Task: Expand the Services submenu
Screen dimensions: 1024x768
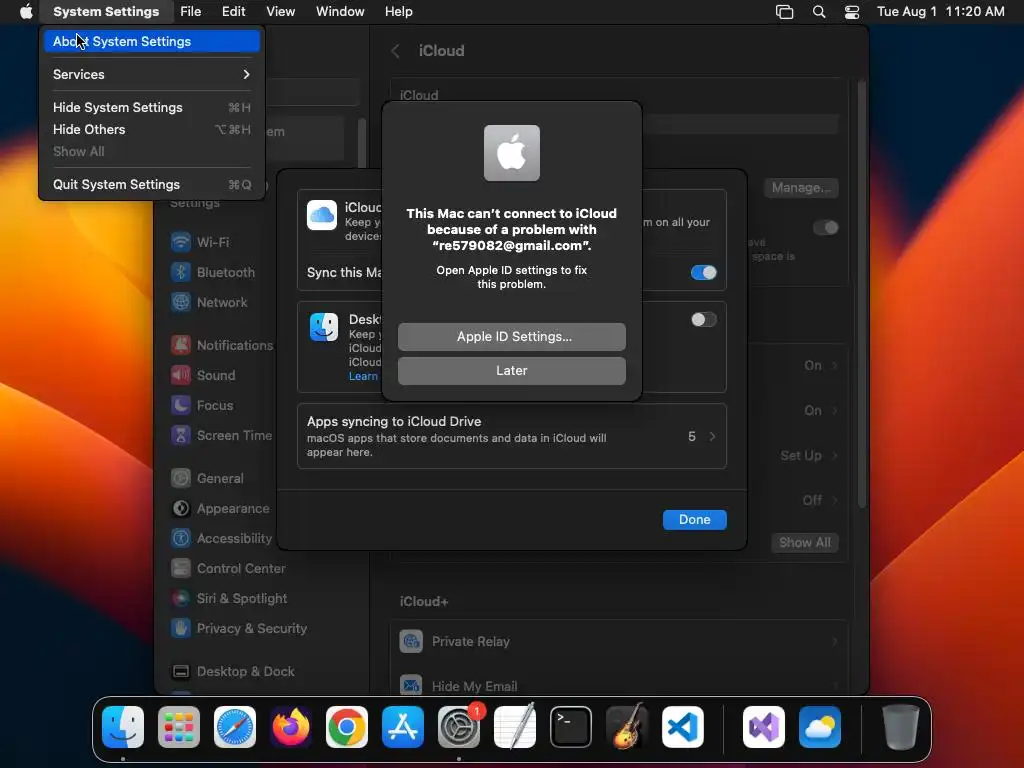Action: pyautogui.click(x=152, y=74)
